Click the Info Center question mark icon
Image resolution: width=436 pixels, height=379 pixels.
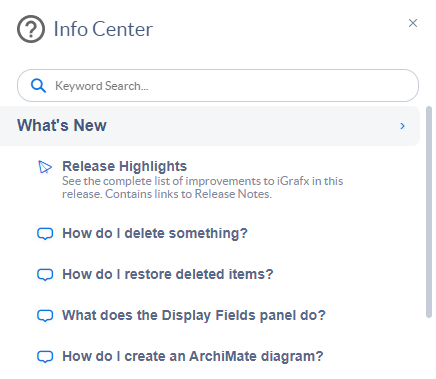(31, 29)
